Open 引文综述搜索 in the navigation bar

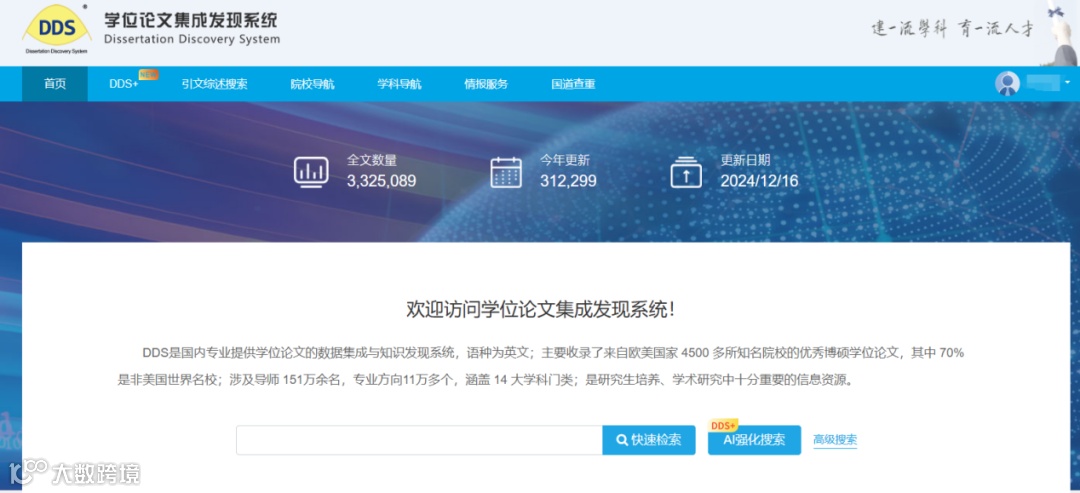pos(215,84)
